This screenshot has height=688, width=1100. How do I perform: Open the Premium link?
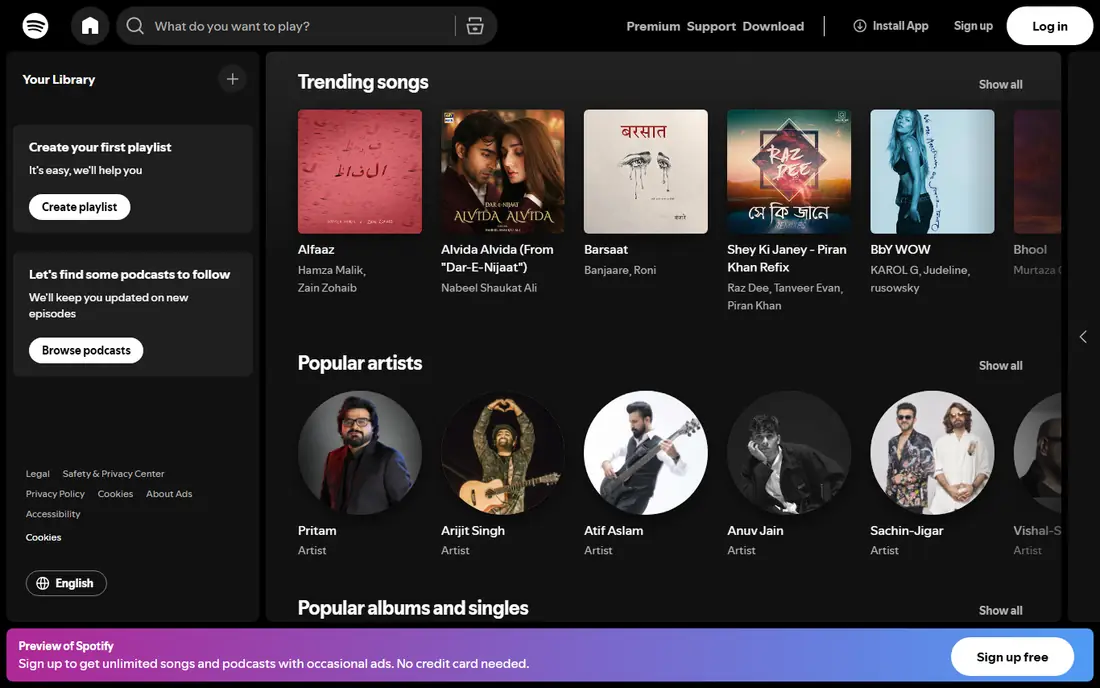pos(653,26)
